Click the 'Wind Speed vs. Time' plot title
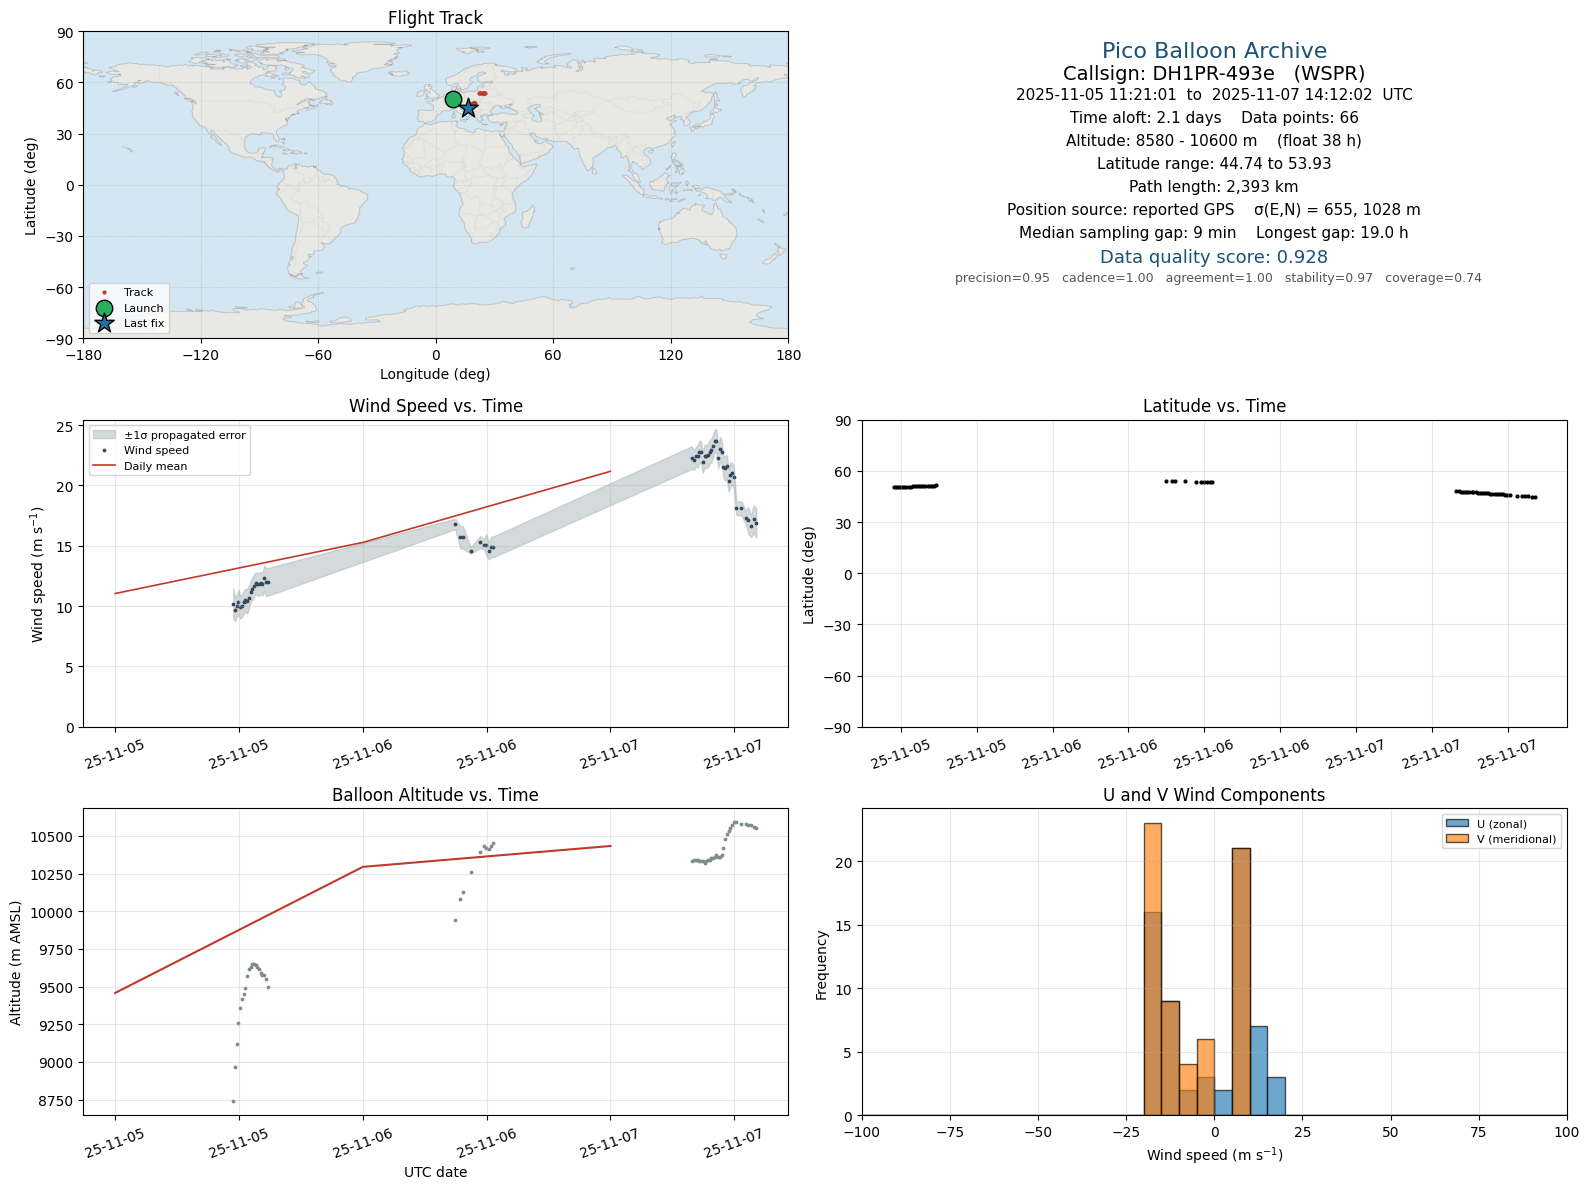Image resolution: width=1589 pixels, height=1189 pixels. click(x=435, y=406)
